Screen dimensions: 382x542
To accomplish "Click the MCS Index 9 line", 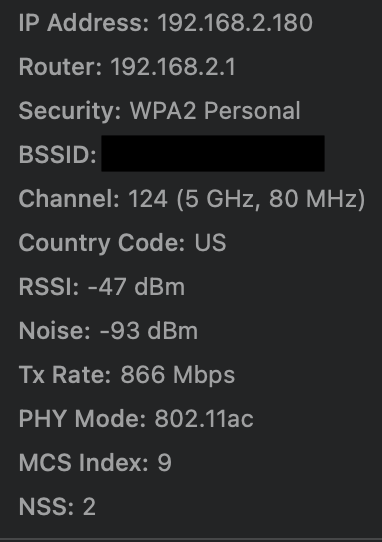I will coord(95,462).
